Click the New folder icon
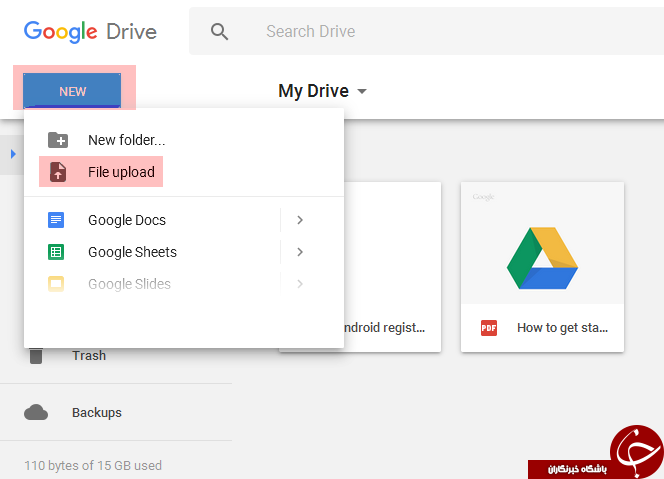664x479 pixels. coord(58,140)
